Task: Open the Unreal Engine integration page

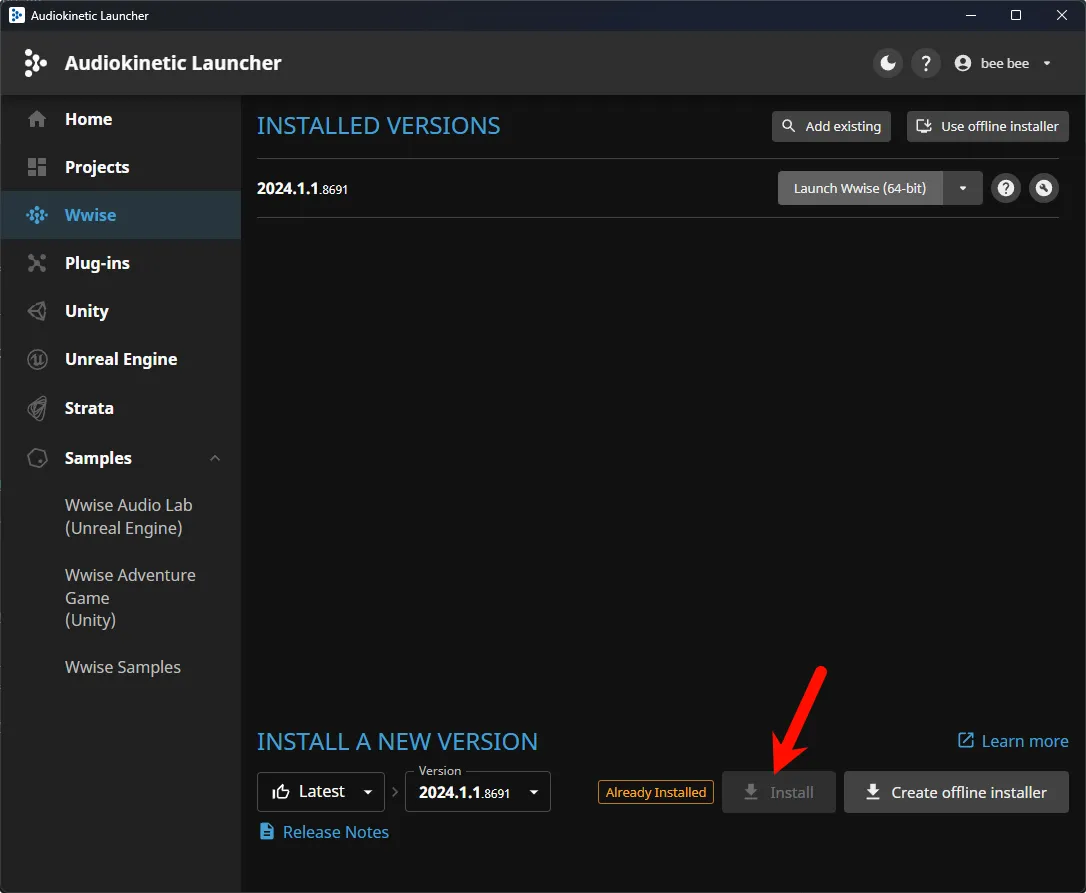Action: click(120, 359)
